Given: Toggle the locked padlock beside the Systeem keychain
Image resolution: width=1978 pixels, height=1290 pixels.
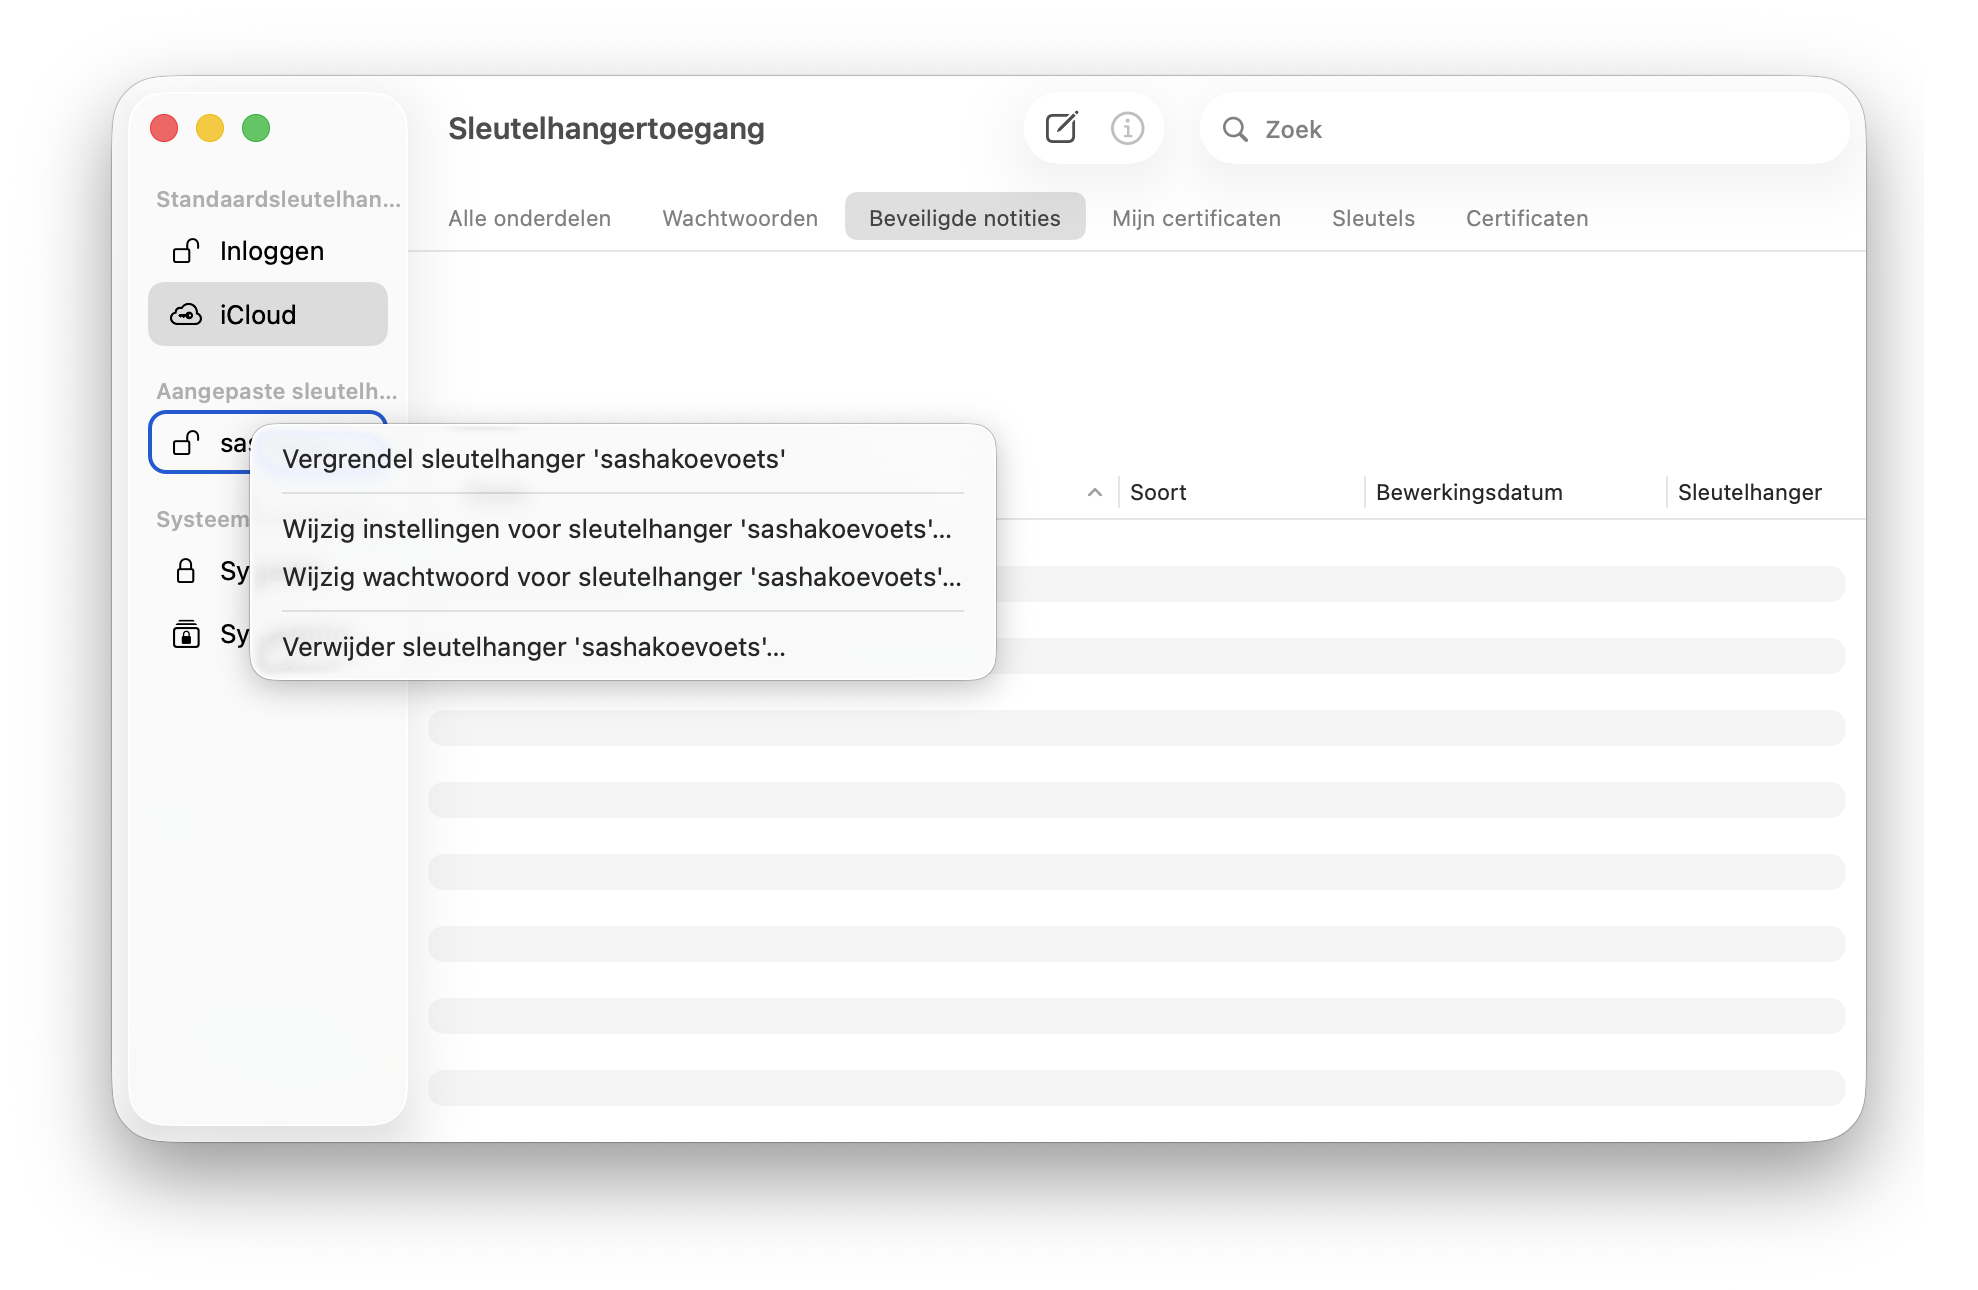Looking at the screenshot, I should tap(186, 572).
